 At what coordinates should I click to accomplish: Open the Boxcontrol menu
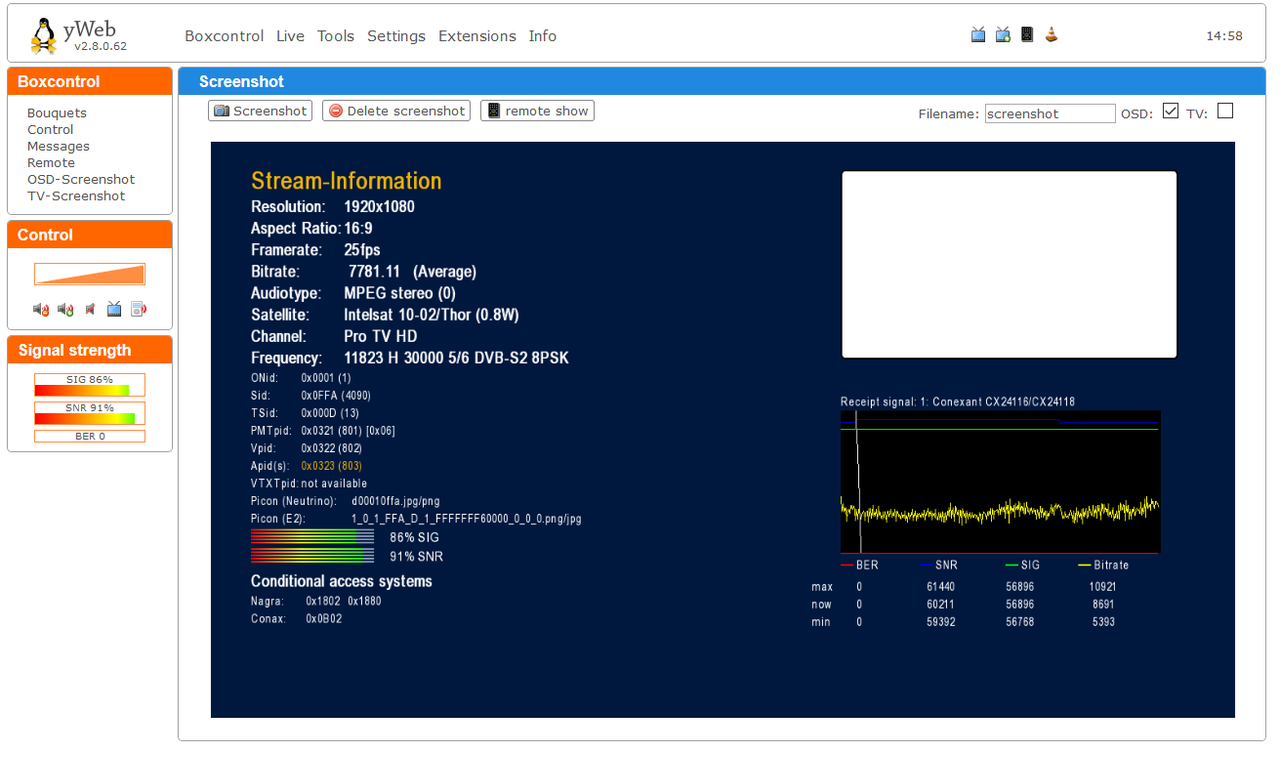pos(224,36)
